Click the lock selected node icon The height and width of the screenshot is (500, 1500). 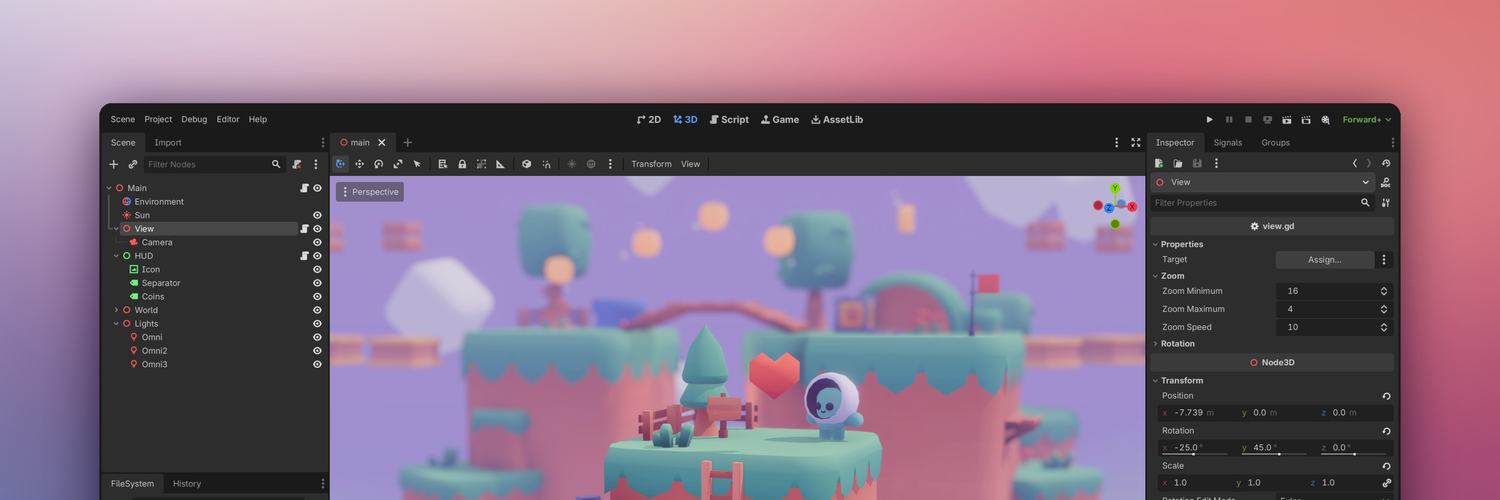click(x=462, y=164)
